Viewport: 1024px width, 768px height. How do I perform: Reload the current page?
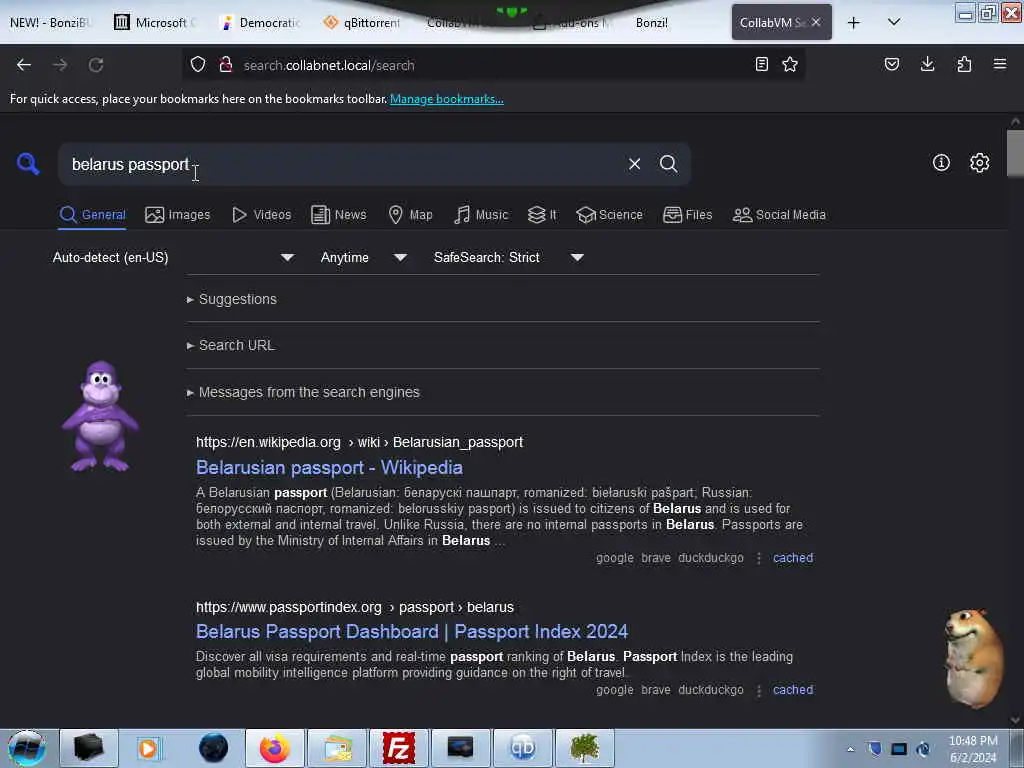[96, 65]
